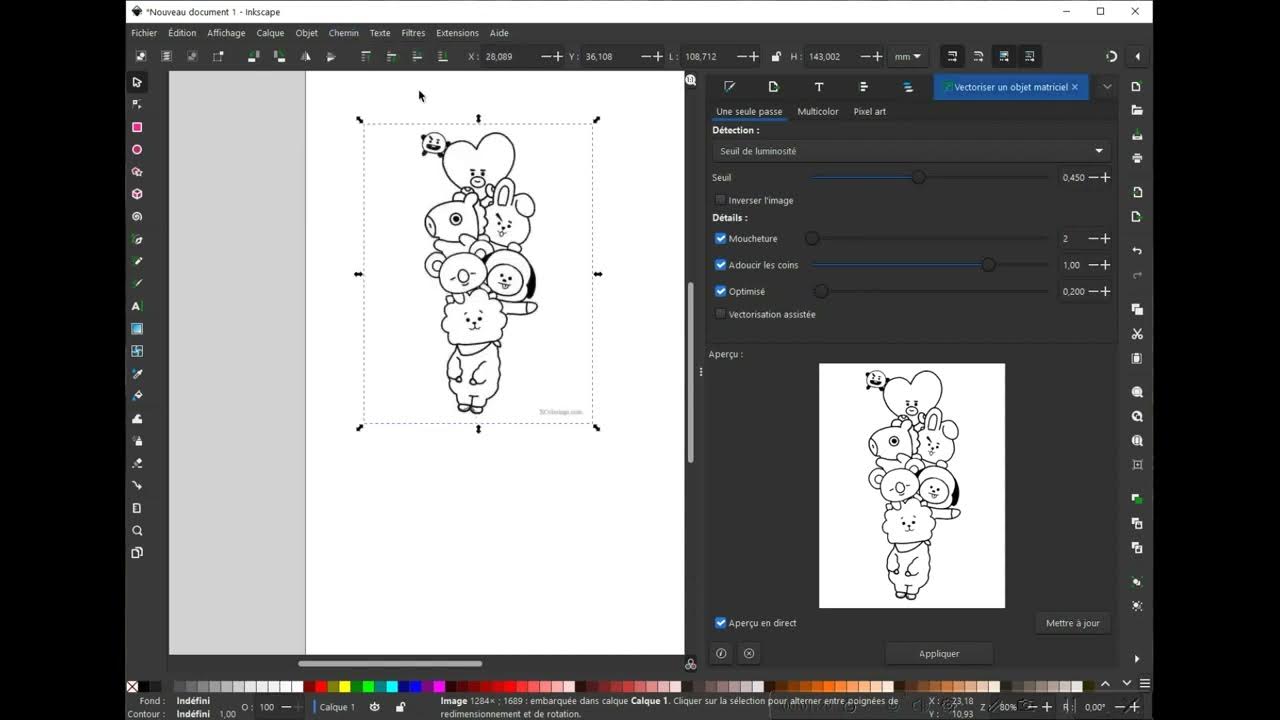Screen dimensions: 1280x720
Task: Pick the yellow swatch in the palette
Action: coord(345,686)
